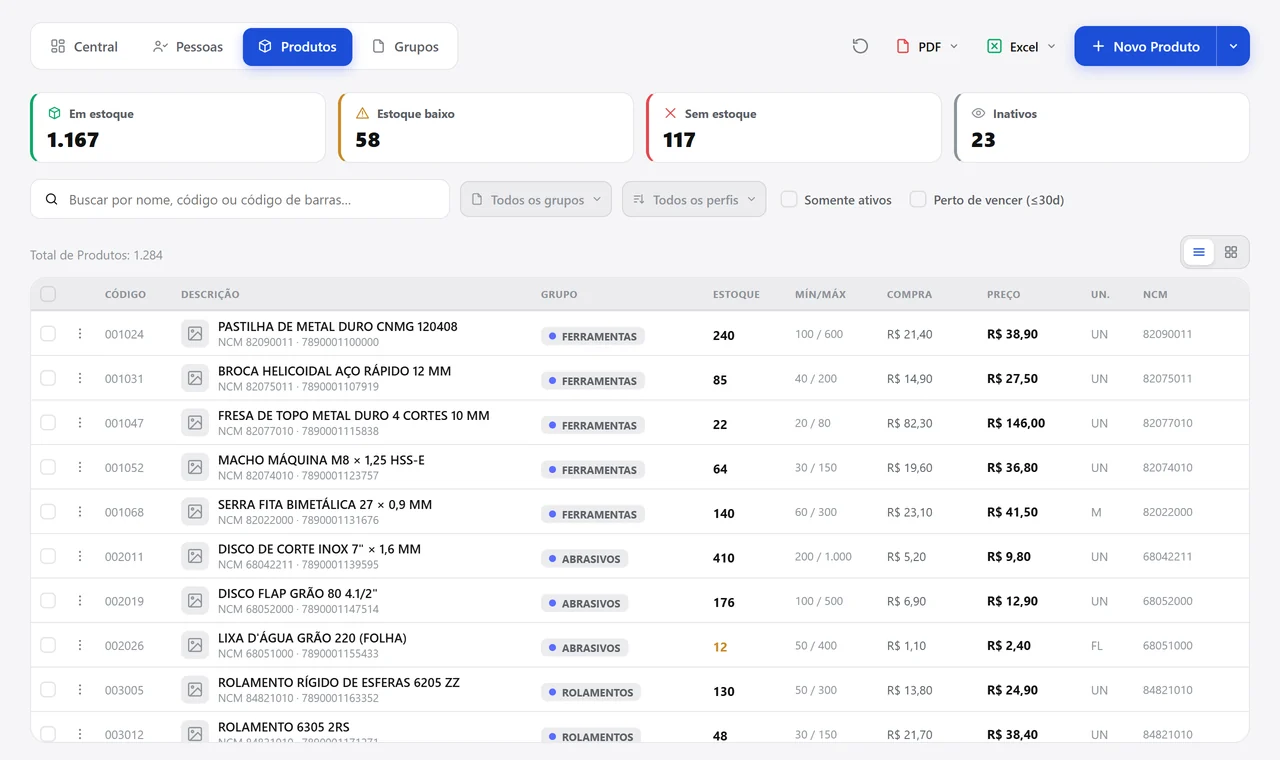Open row menu for product 001068
The image size is (1280, 760).
(80, 512)
